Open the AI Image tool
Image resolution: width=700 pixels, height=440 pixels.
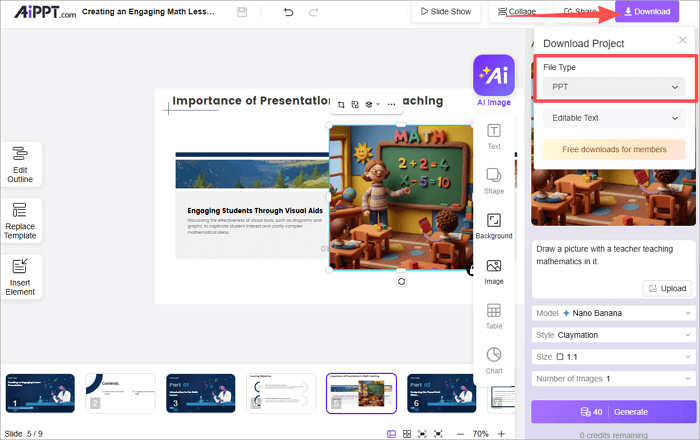point(494,81)
